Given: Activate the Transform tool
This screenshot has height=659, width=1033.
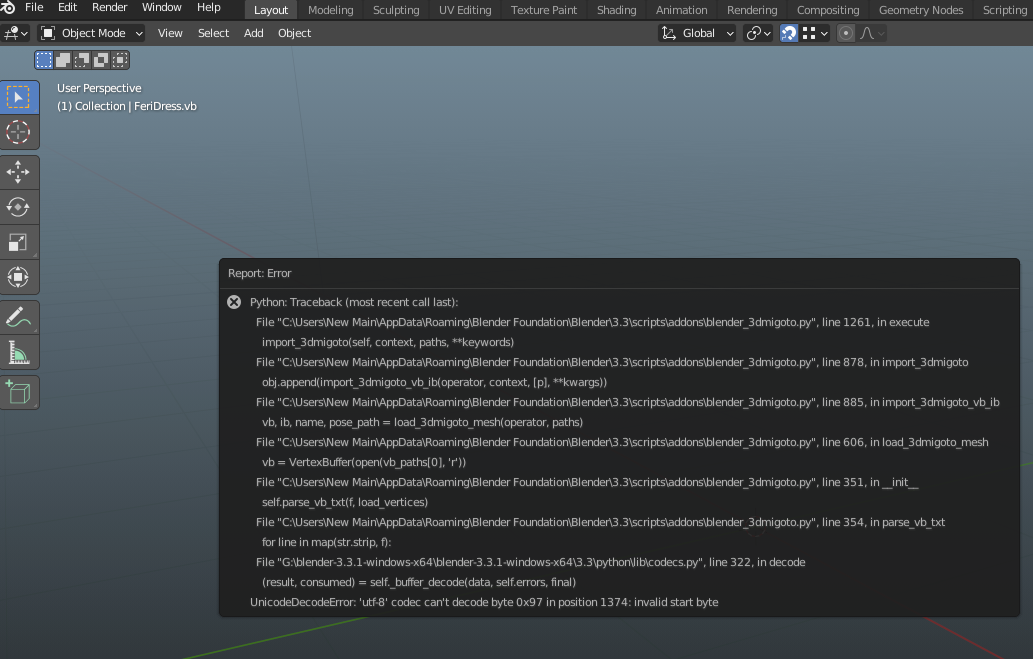Looking at the screenshot, I should (19, 277).
